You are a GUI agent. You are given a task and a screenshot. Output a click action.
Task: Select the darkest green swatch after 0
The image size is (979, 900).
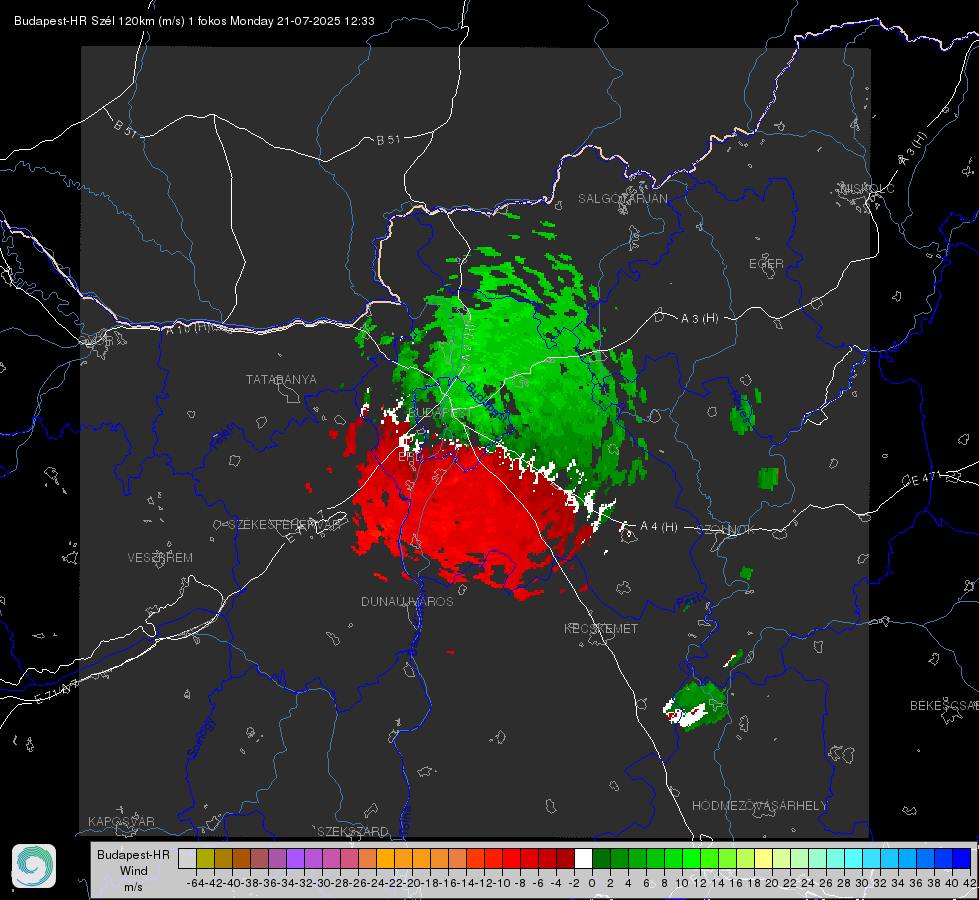click(x=601, y=858)
